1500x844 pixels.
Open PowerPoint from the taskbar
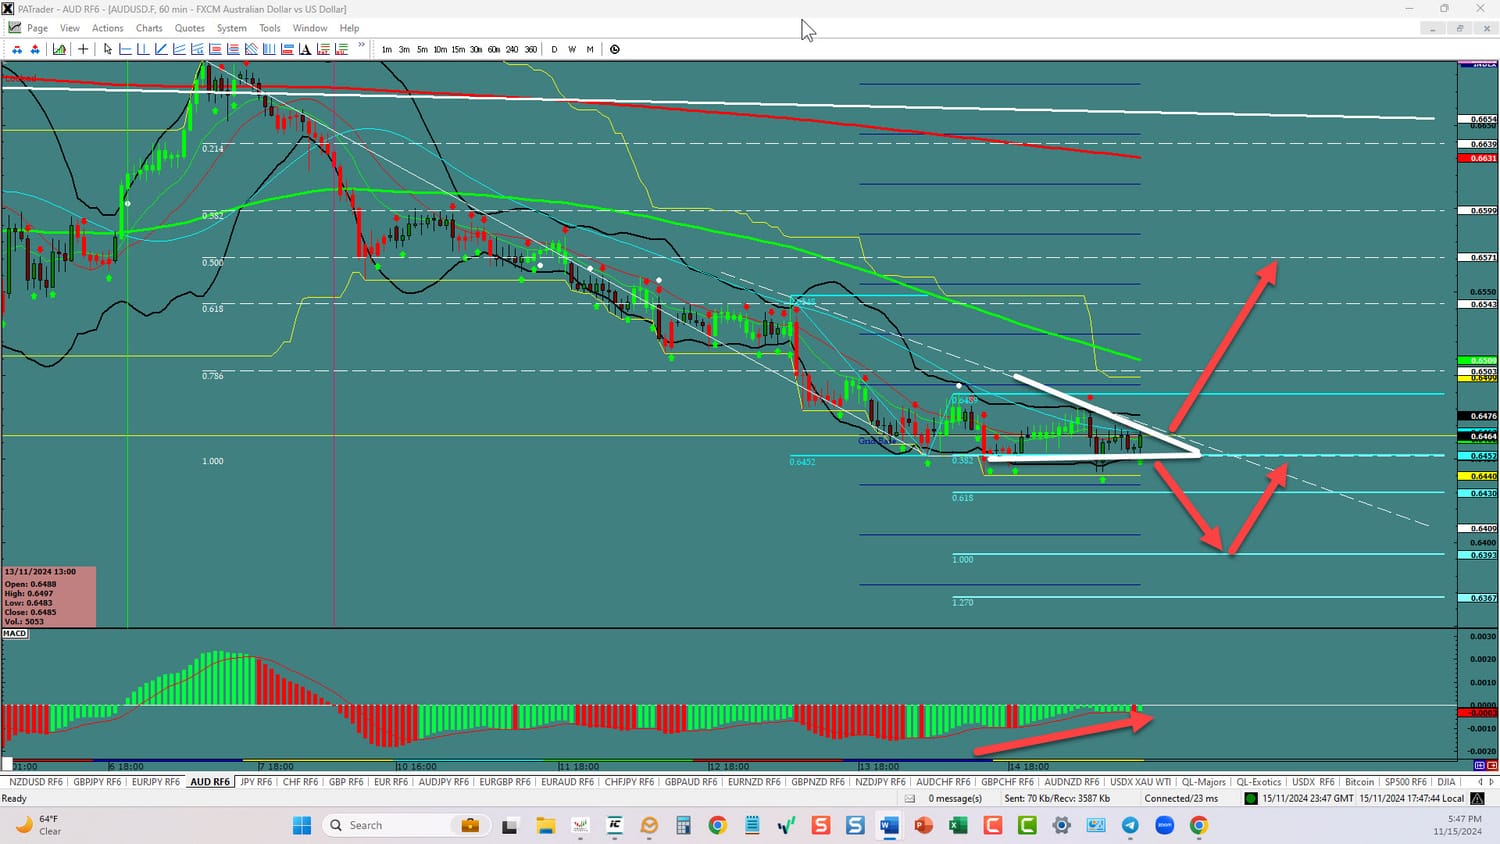pos(923,825)
